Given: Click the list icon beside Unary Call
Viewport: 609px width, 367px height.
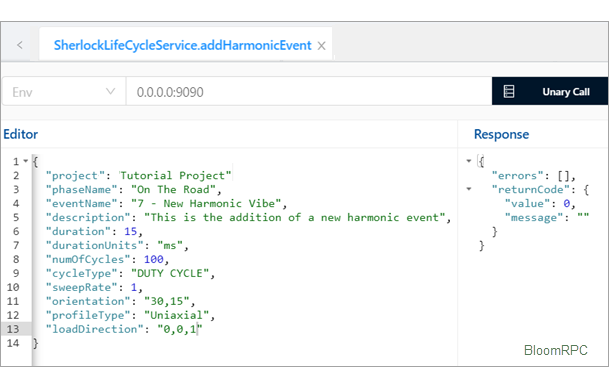Looking at the screenshot, I should [509, 92].
